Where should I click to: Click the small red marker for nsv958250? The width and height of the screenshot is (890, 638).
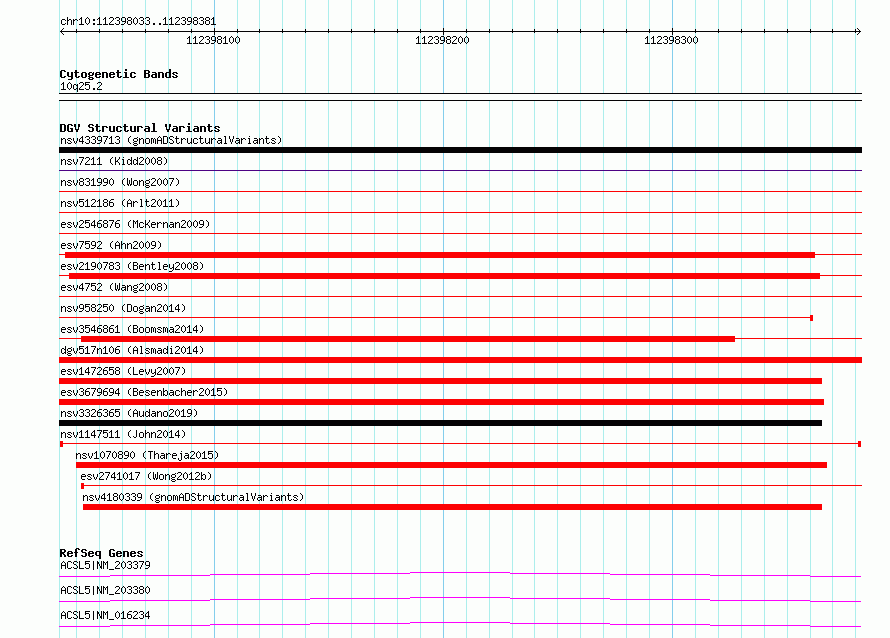coord(812,318)
